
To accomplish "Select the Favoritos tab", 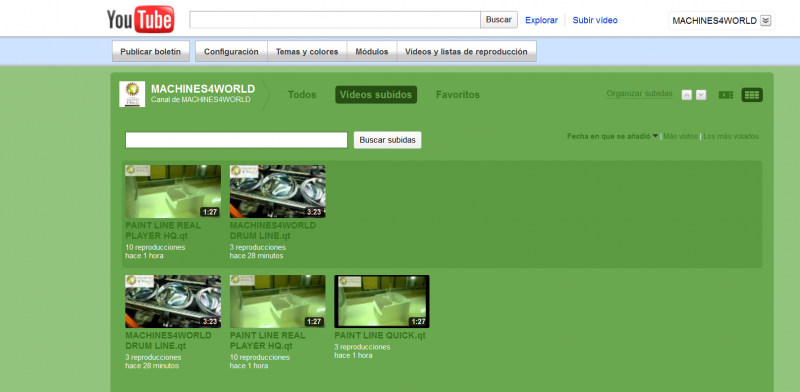I will pyautogui.click(x=458, y=94).
